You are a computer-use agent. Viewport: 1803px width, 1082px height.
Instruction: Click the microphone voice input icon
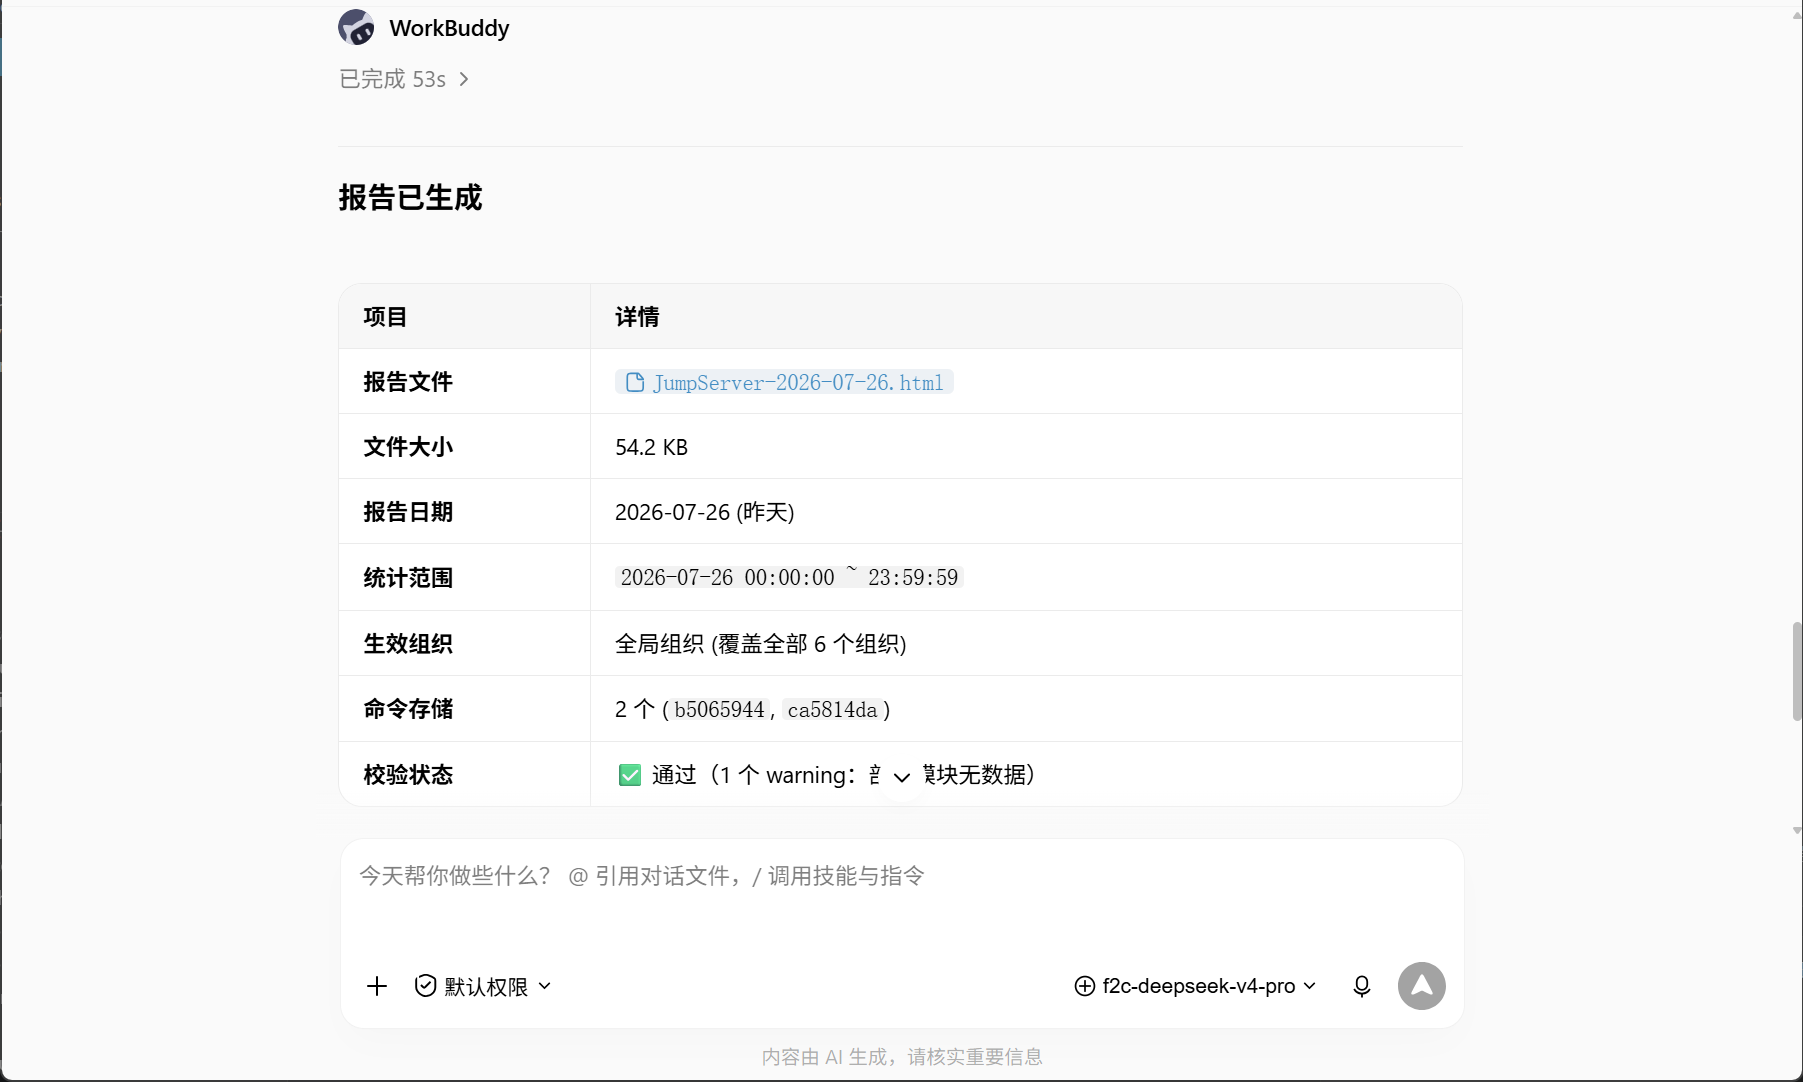[x=1361, y=986]
